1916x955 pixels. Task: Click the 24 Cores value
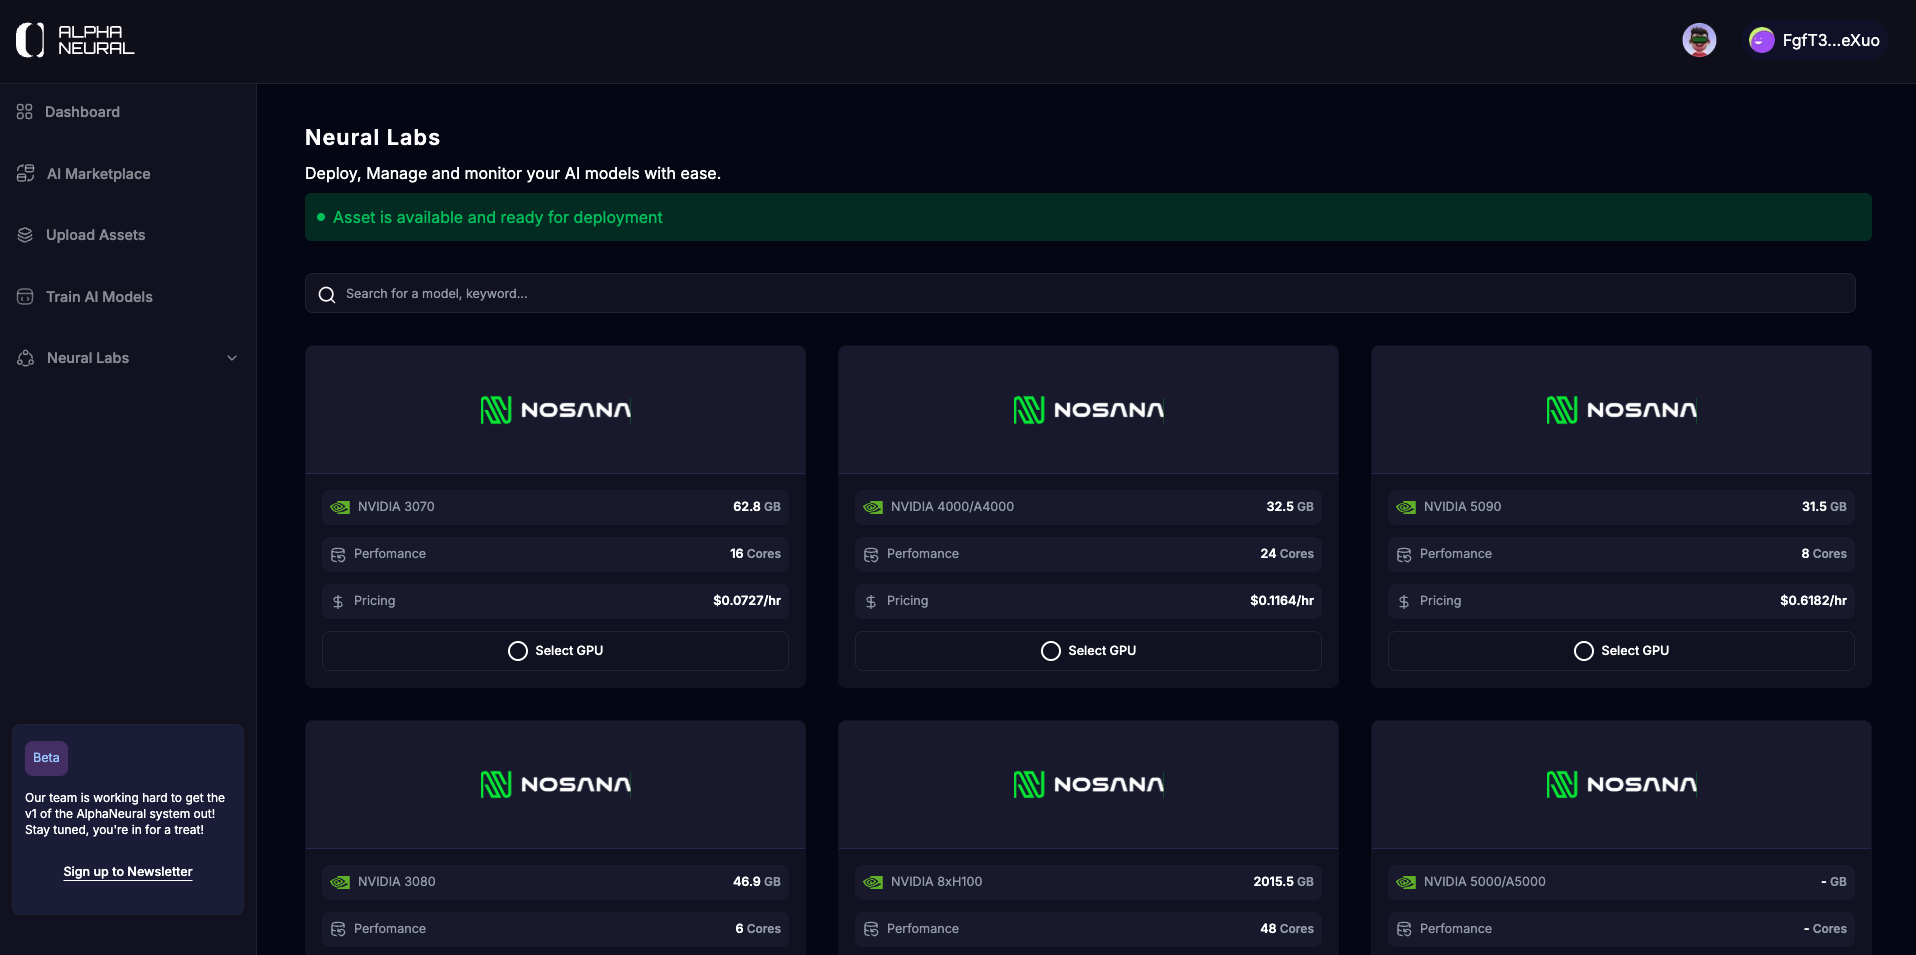coord(1287,554)
